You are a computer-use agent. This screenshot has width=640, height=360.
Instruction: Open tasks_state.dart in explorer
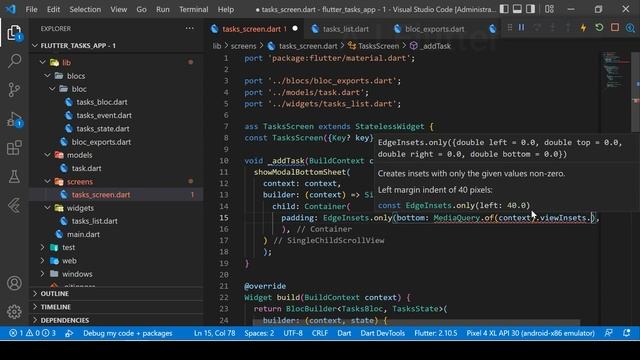(102, 129)
